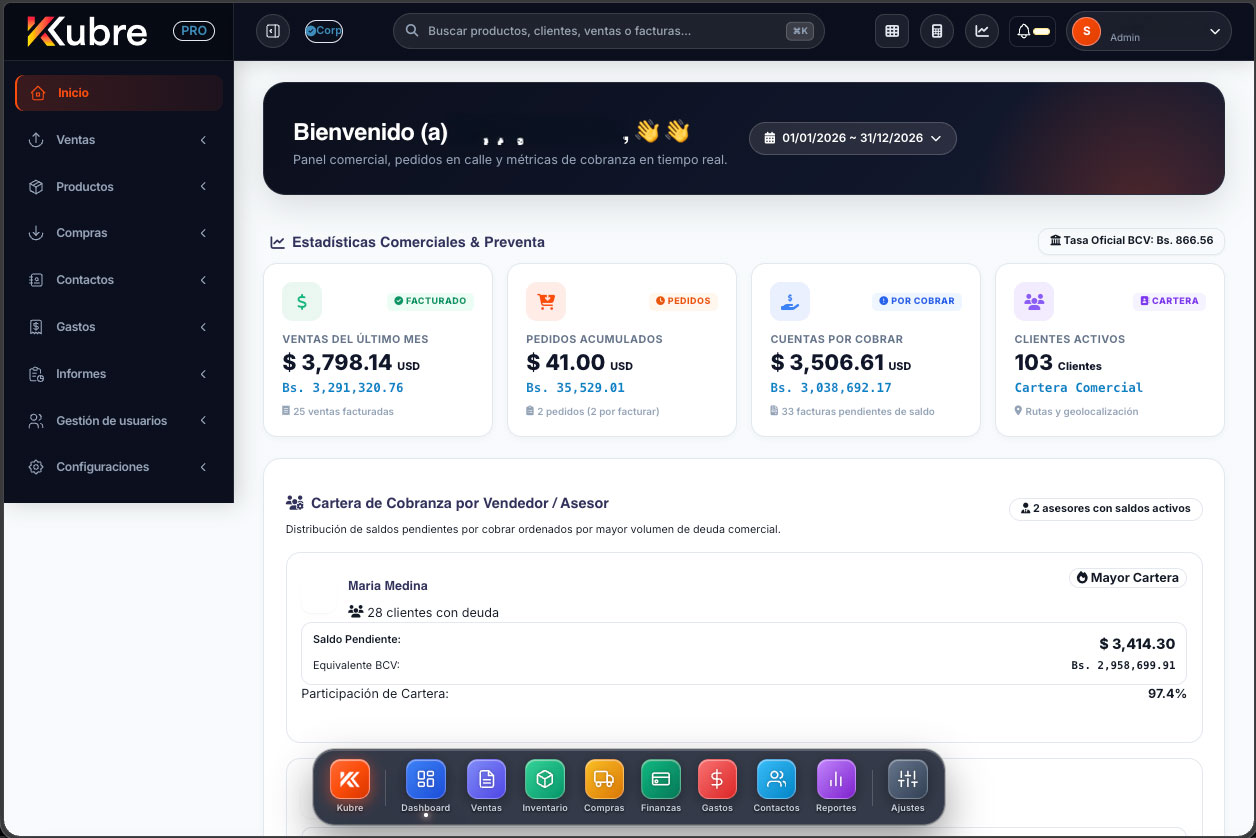Expand the Contactos sidebar menu
The image size is (1256, 838).
click(x=119, y=280)
